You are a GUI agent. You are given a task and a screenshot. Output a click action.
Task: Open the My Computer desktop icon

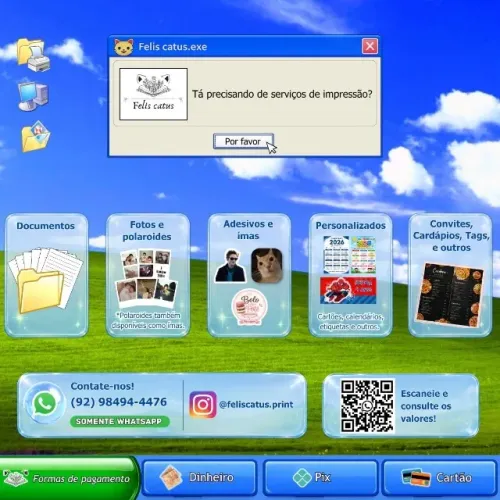tap(33, 96)
